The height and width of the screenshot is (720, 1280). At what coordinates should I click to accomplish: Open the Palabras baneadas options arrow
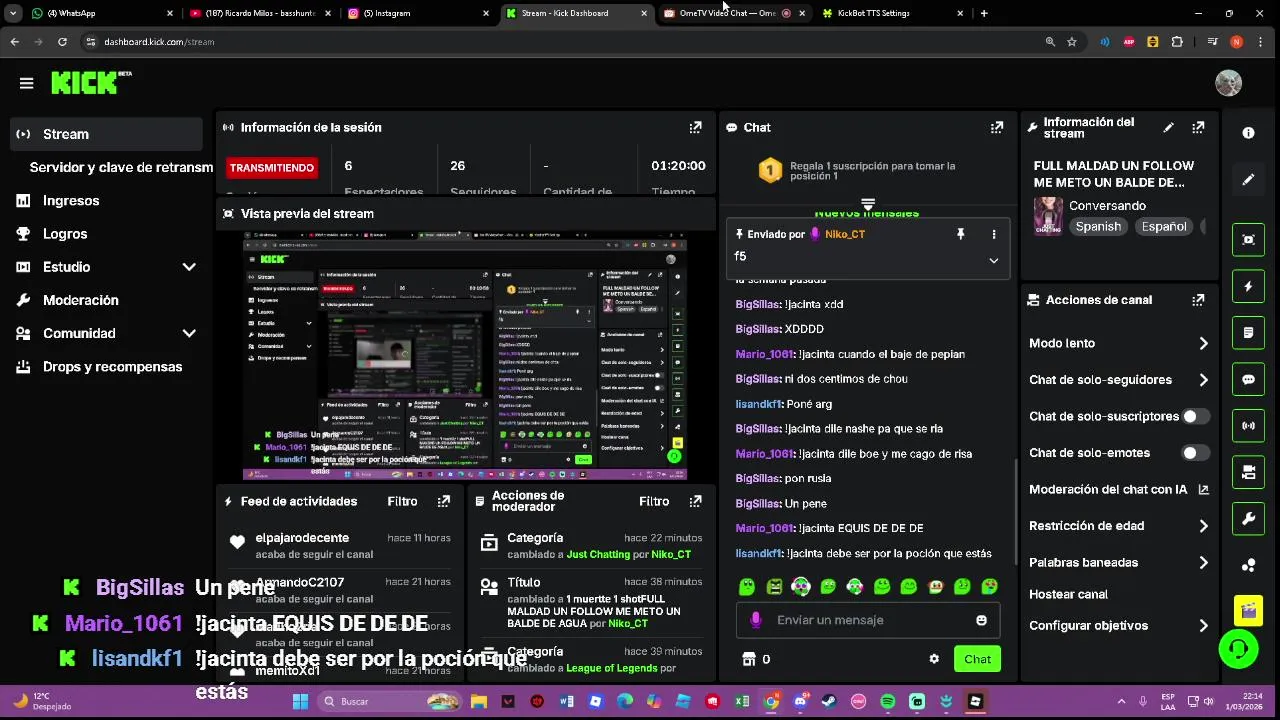tap(1203, 563)
